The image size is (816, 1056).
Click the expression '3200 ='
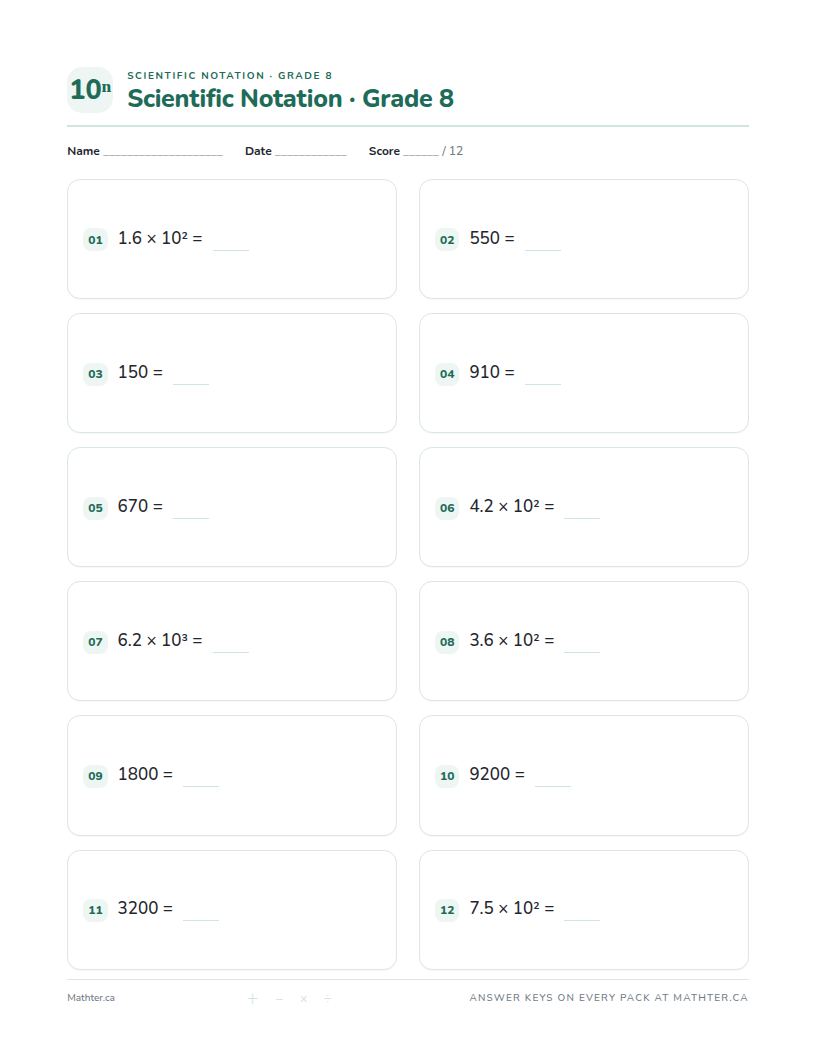pyautogui.click(x=145, y=908)
